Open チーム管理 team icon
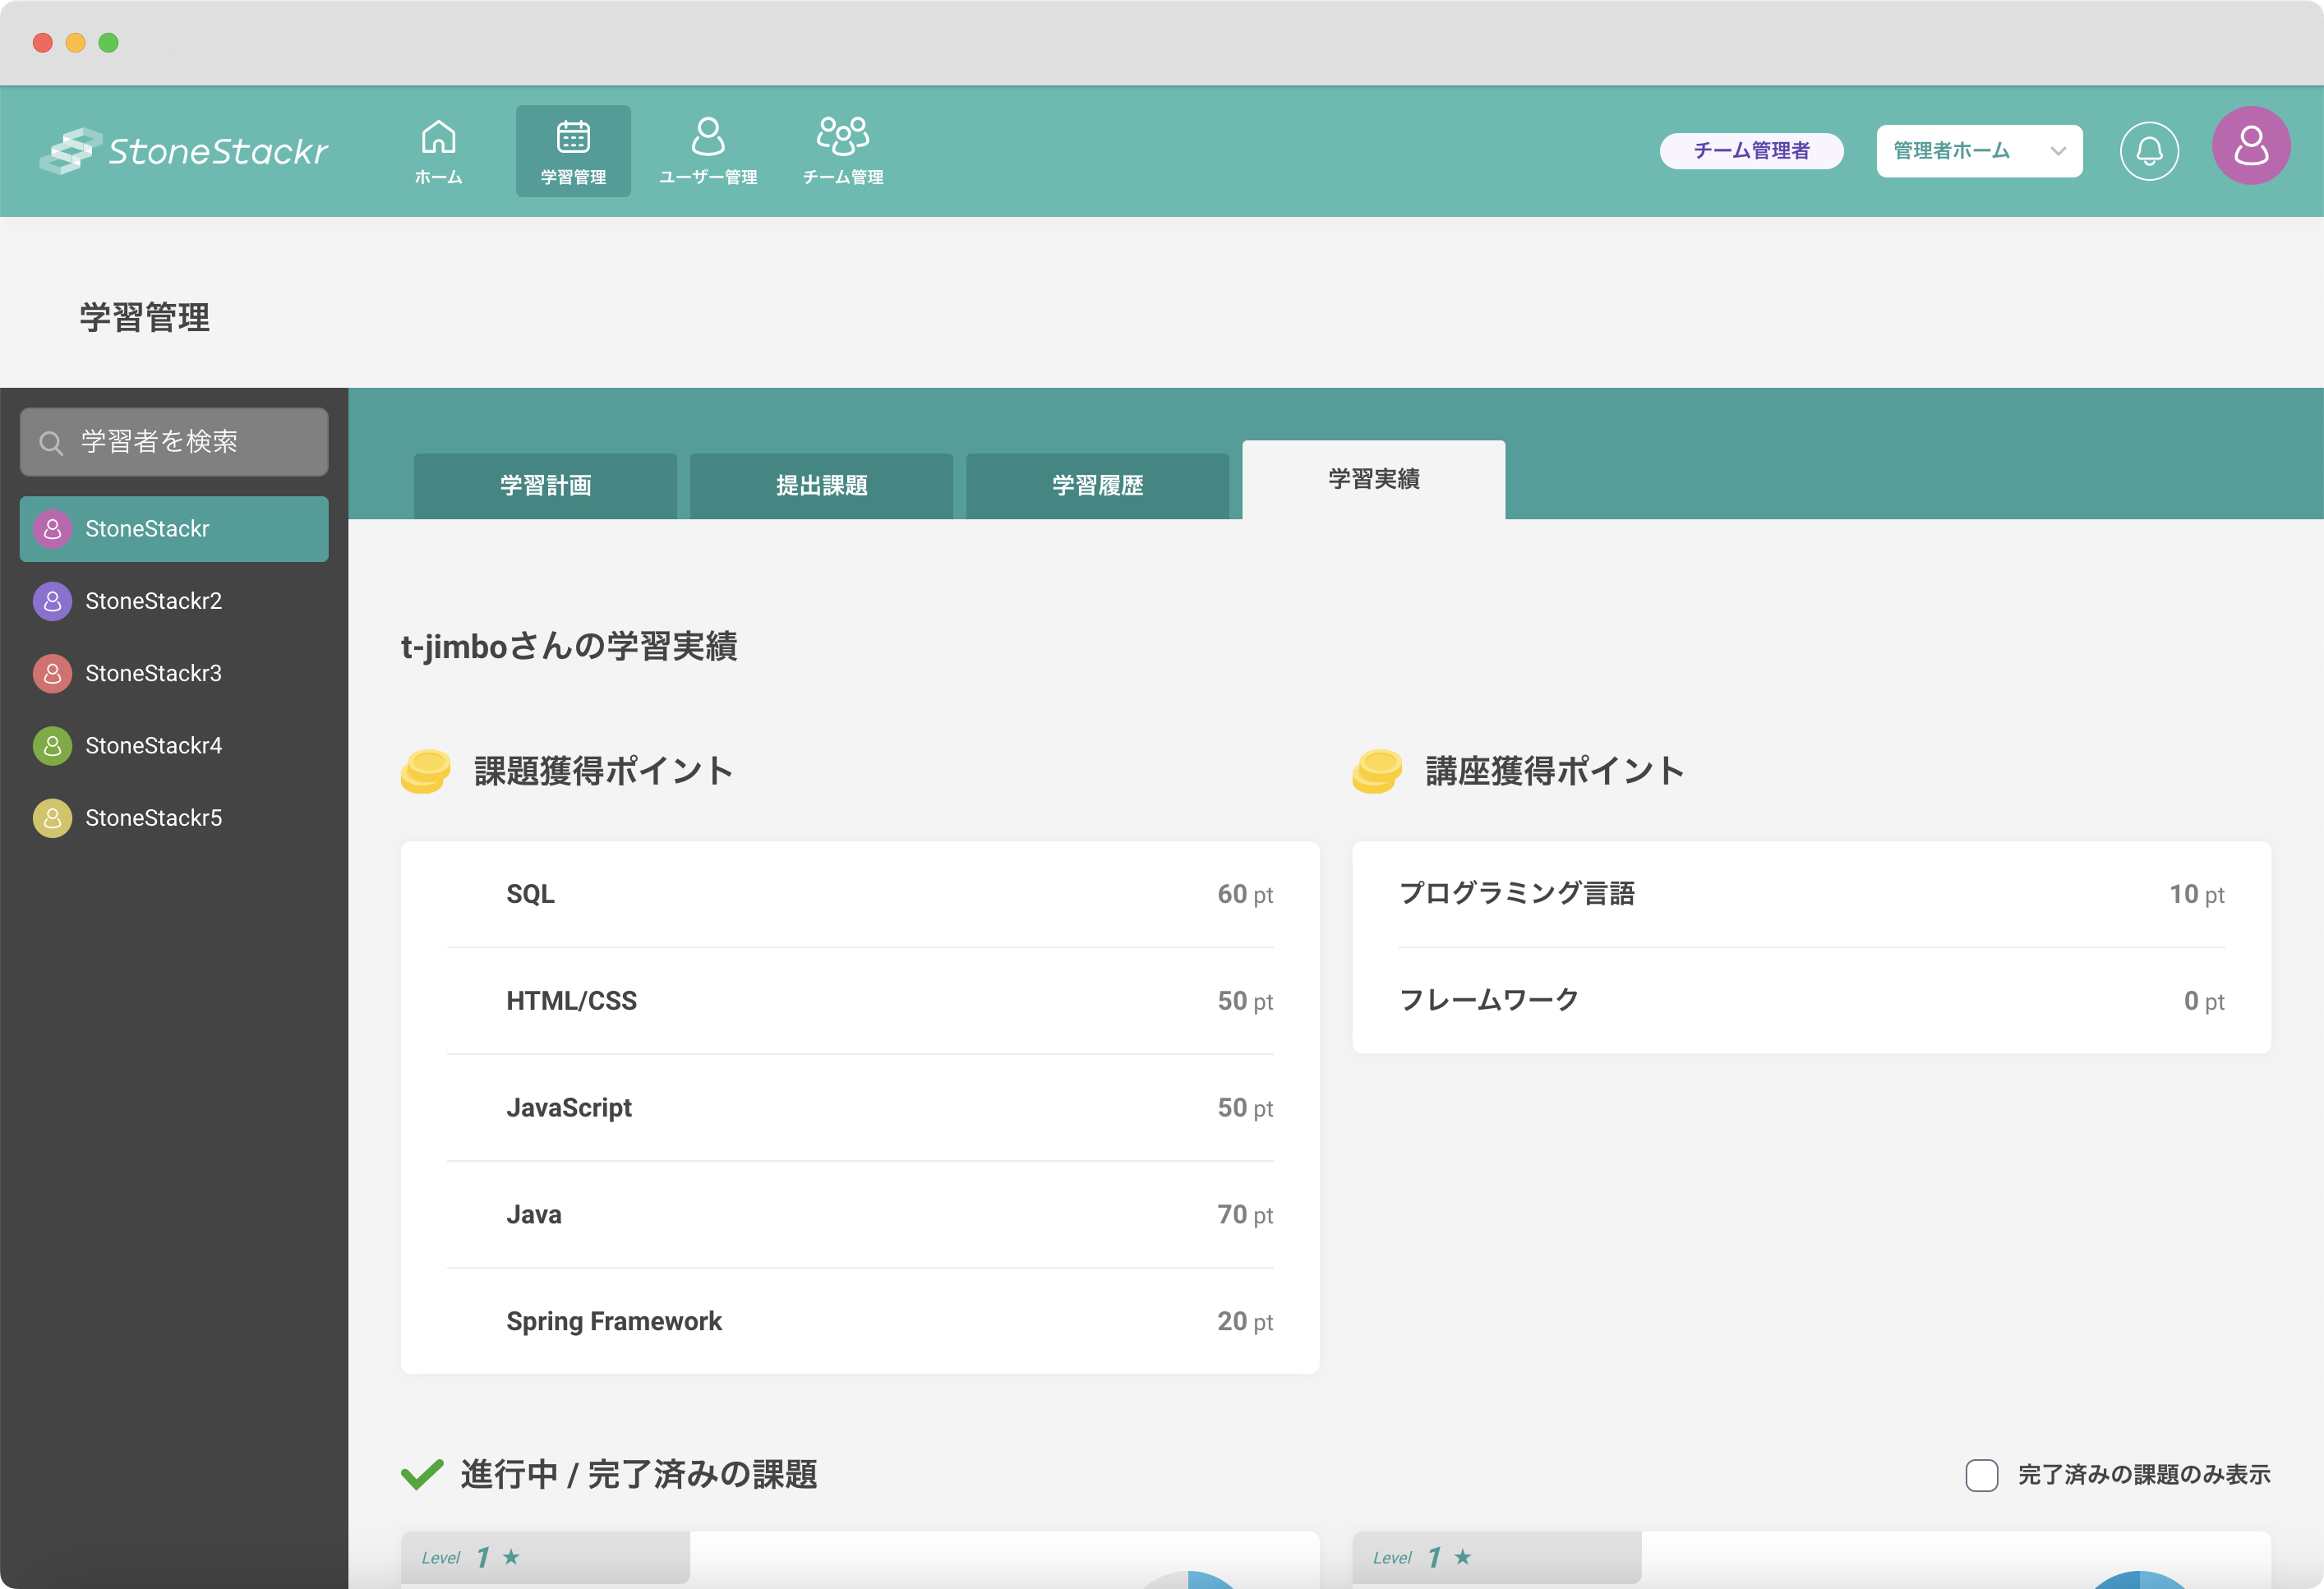2324x1589 pixels. (x=843, y=136)
